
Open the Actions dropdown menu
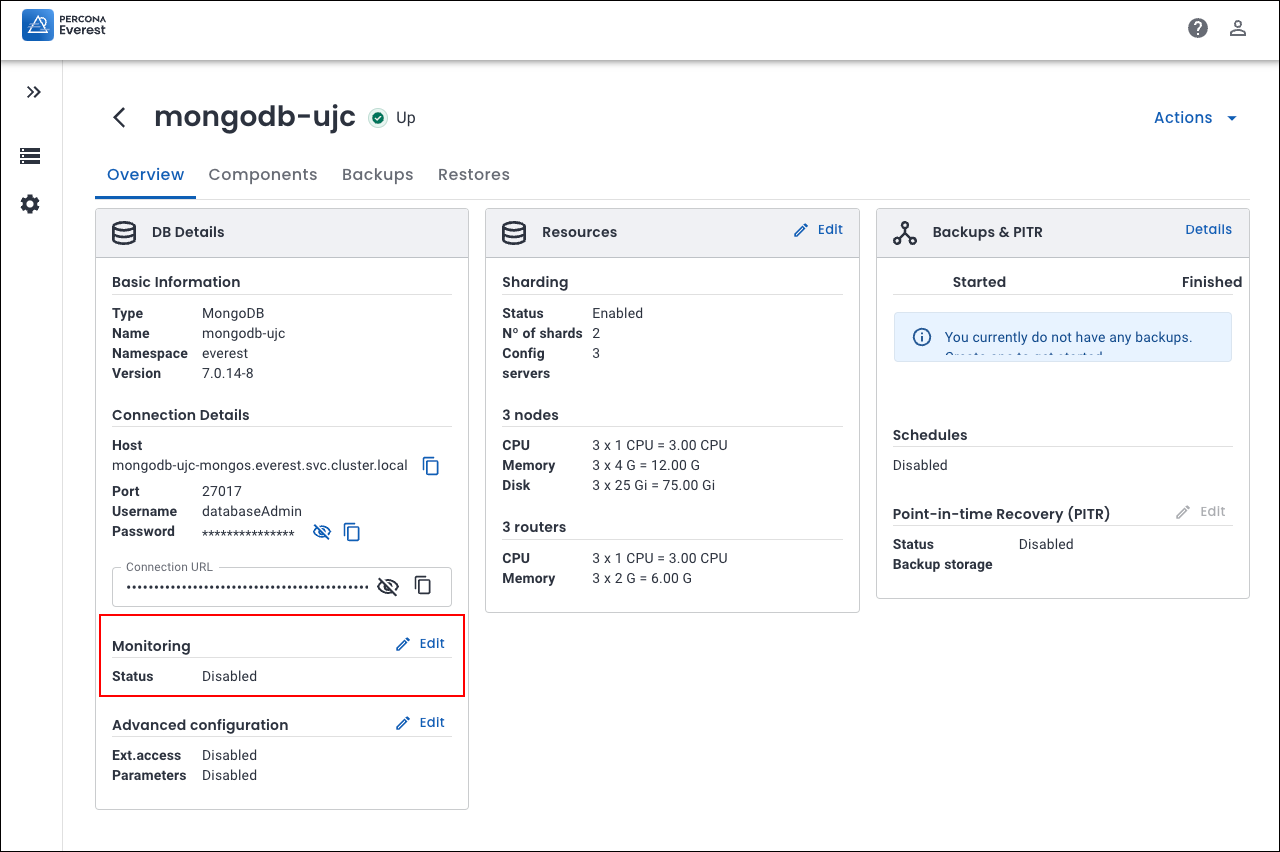coord(1195,118)
